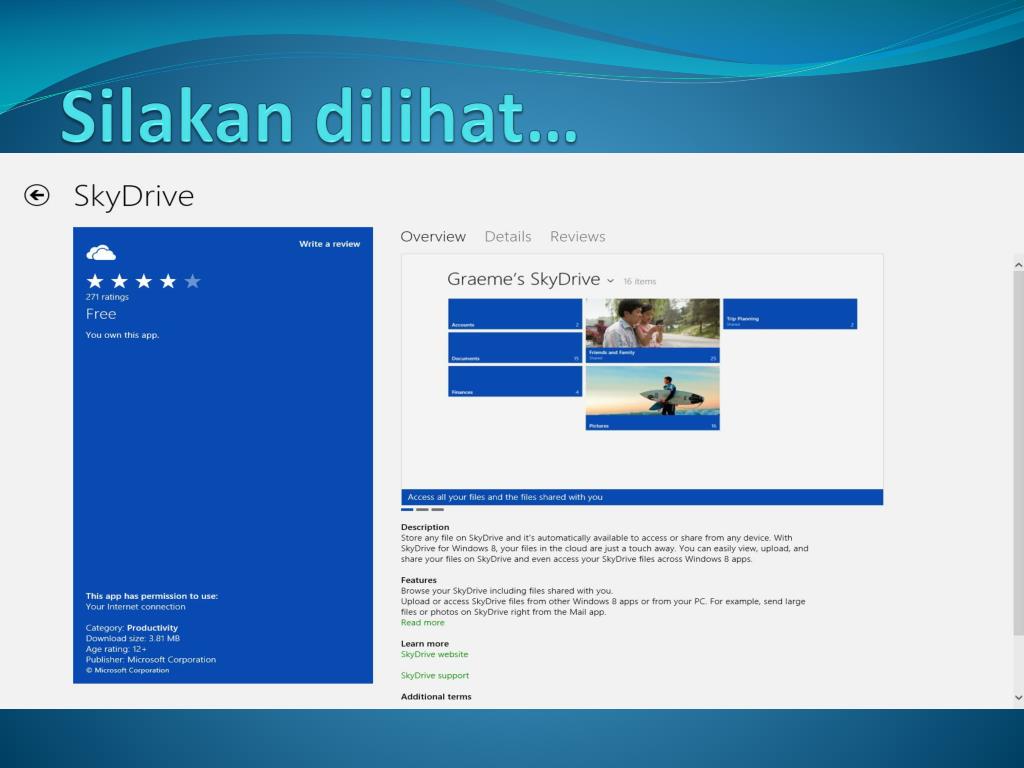Image resolution: width=1024 pixels, height=768 pixels.
Task: Expand the Graeme's SkyDrive dropdown chevron
Action: point(610,281)
